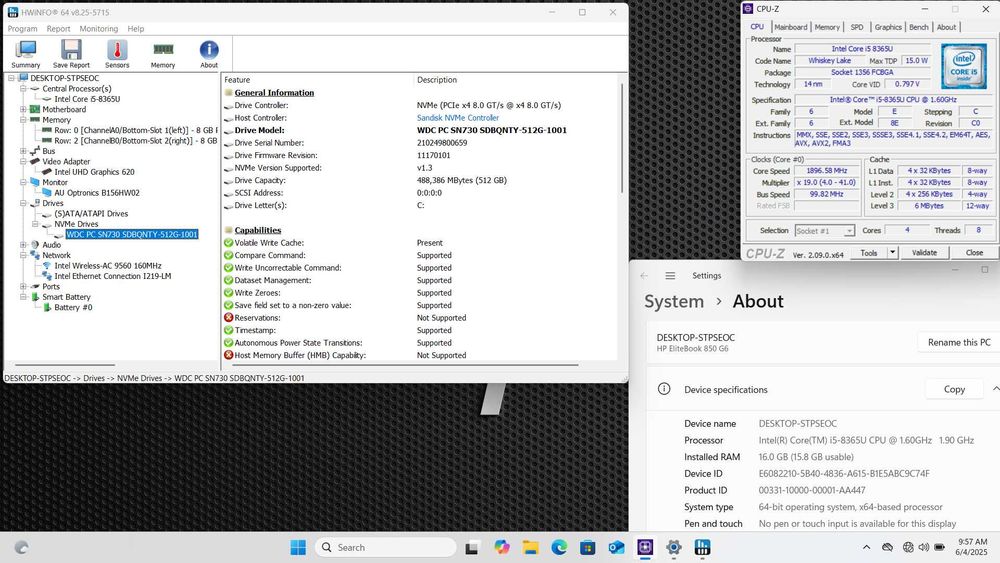Switch to the SPD tab in CPU-Z

tap(857, 27)
